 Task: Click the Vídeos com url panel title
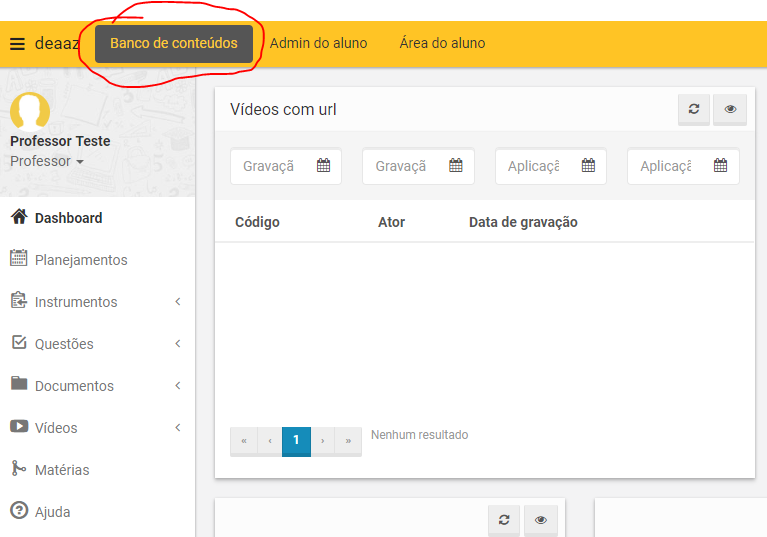click(283, 110)
